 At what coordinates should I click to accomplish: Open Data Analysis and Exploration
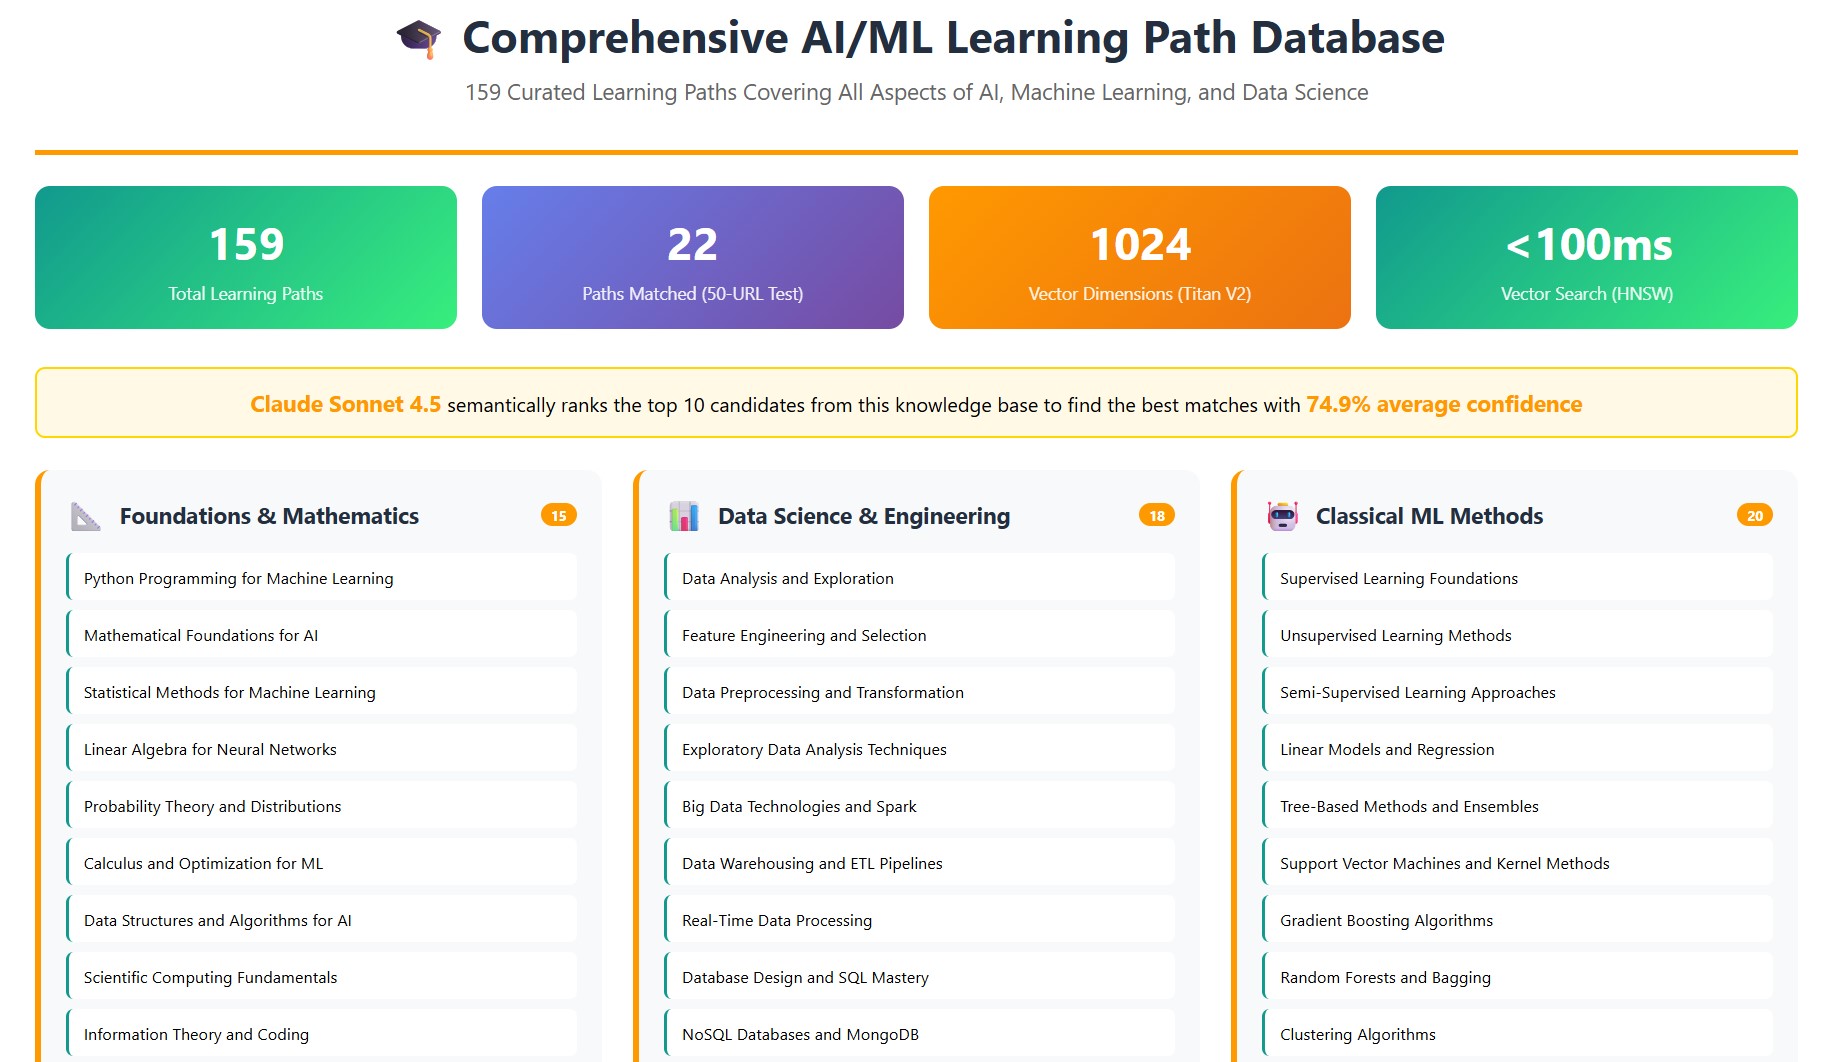(x=920, y=578)
